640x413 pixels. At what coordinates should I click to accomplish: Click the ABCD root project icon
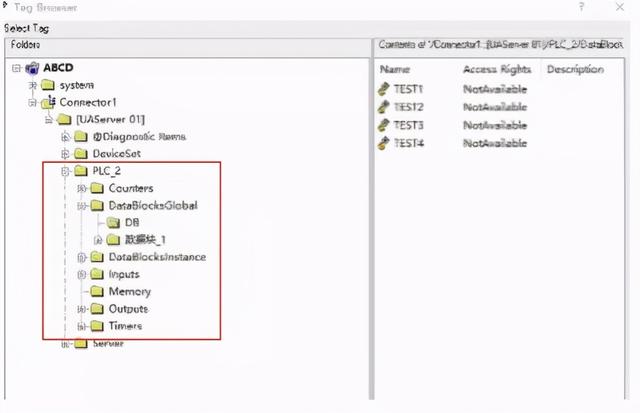click(x=32, y=68)
